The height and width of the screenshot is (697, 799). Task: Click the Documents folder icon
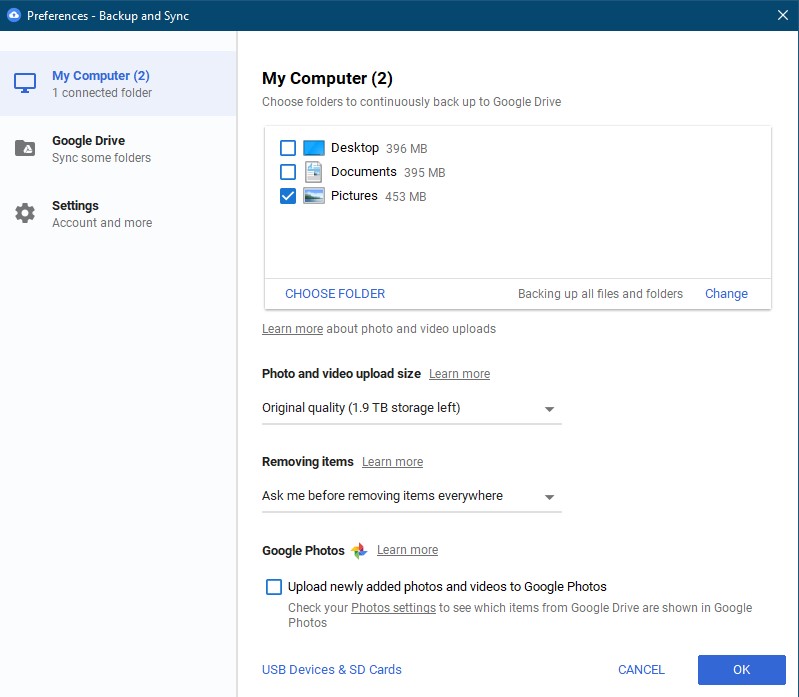[x=313, y=172]
